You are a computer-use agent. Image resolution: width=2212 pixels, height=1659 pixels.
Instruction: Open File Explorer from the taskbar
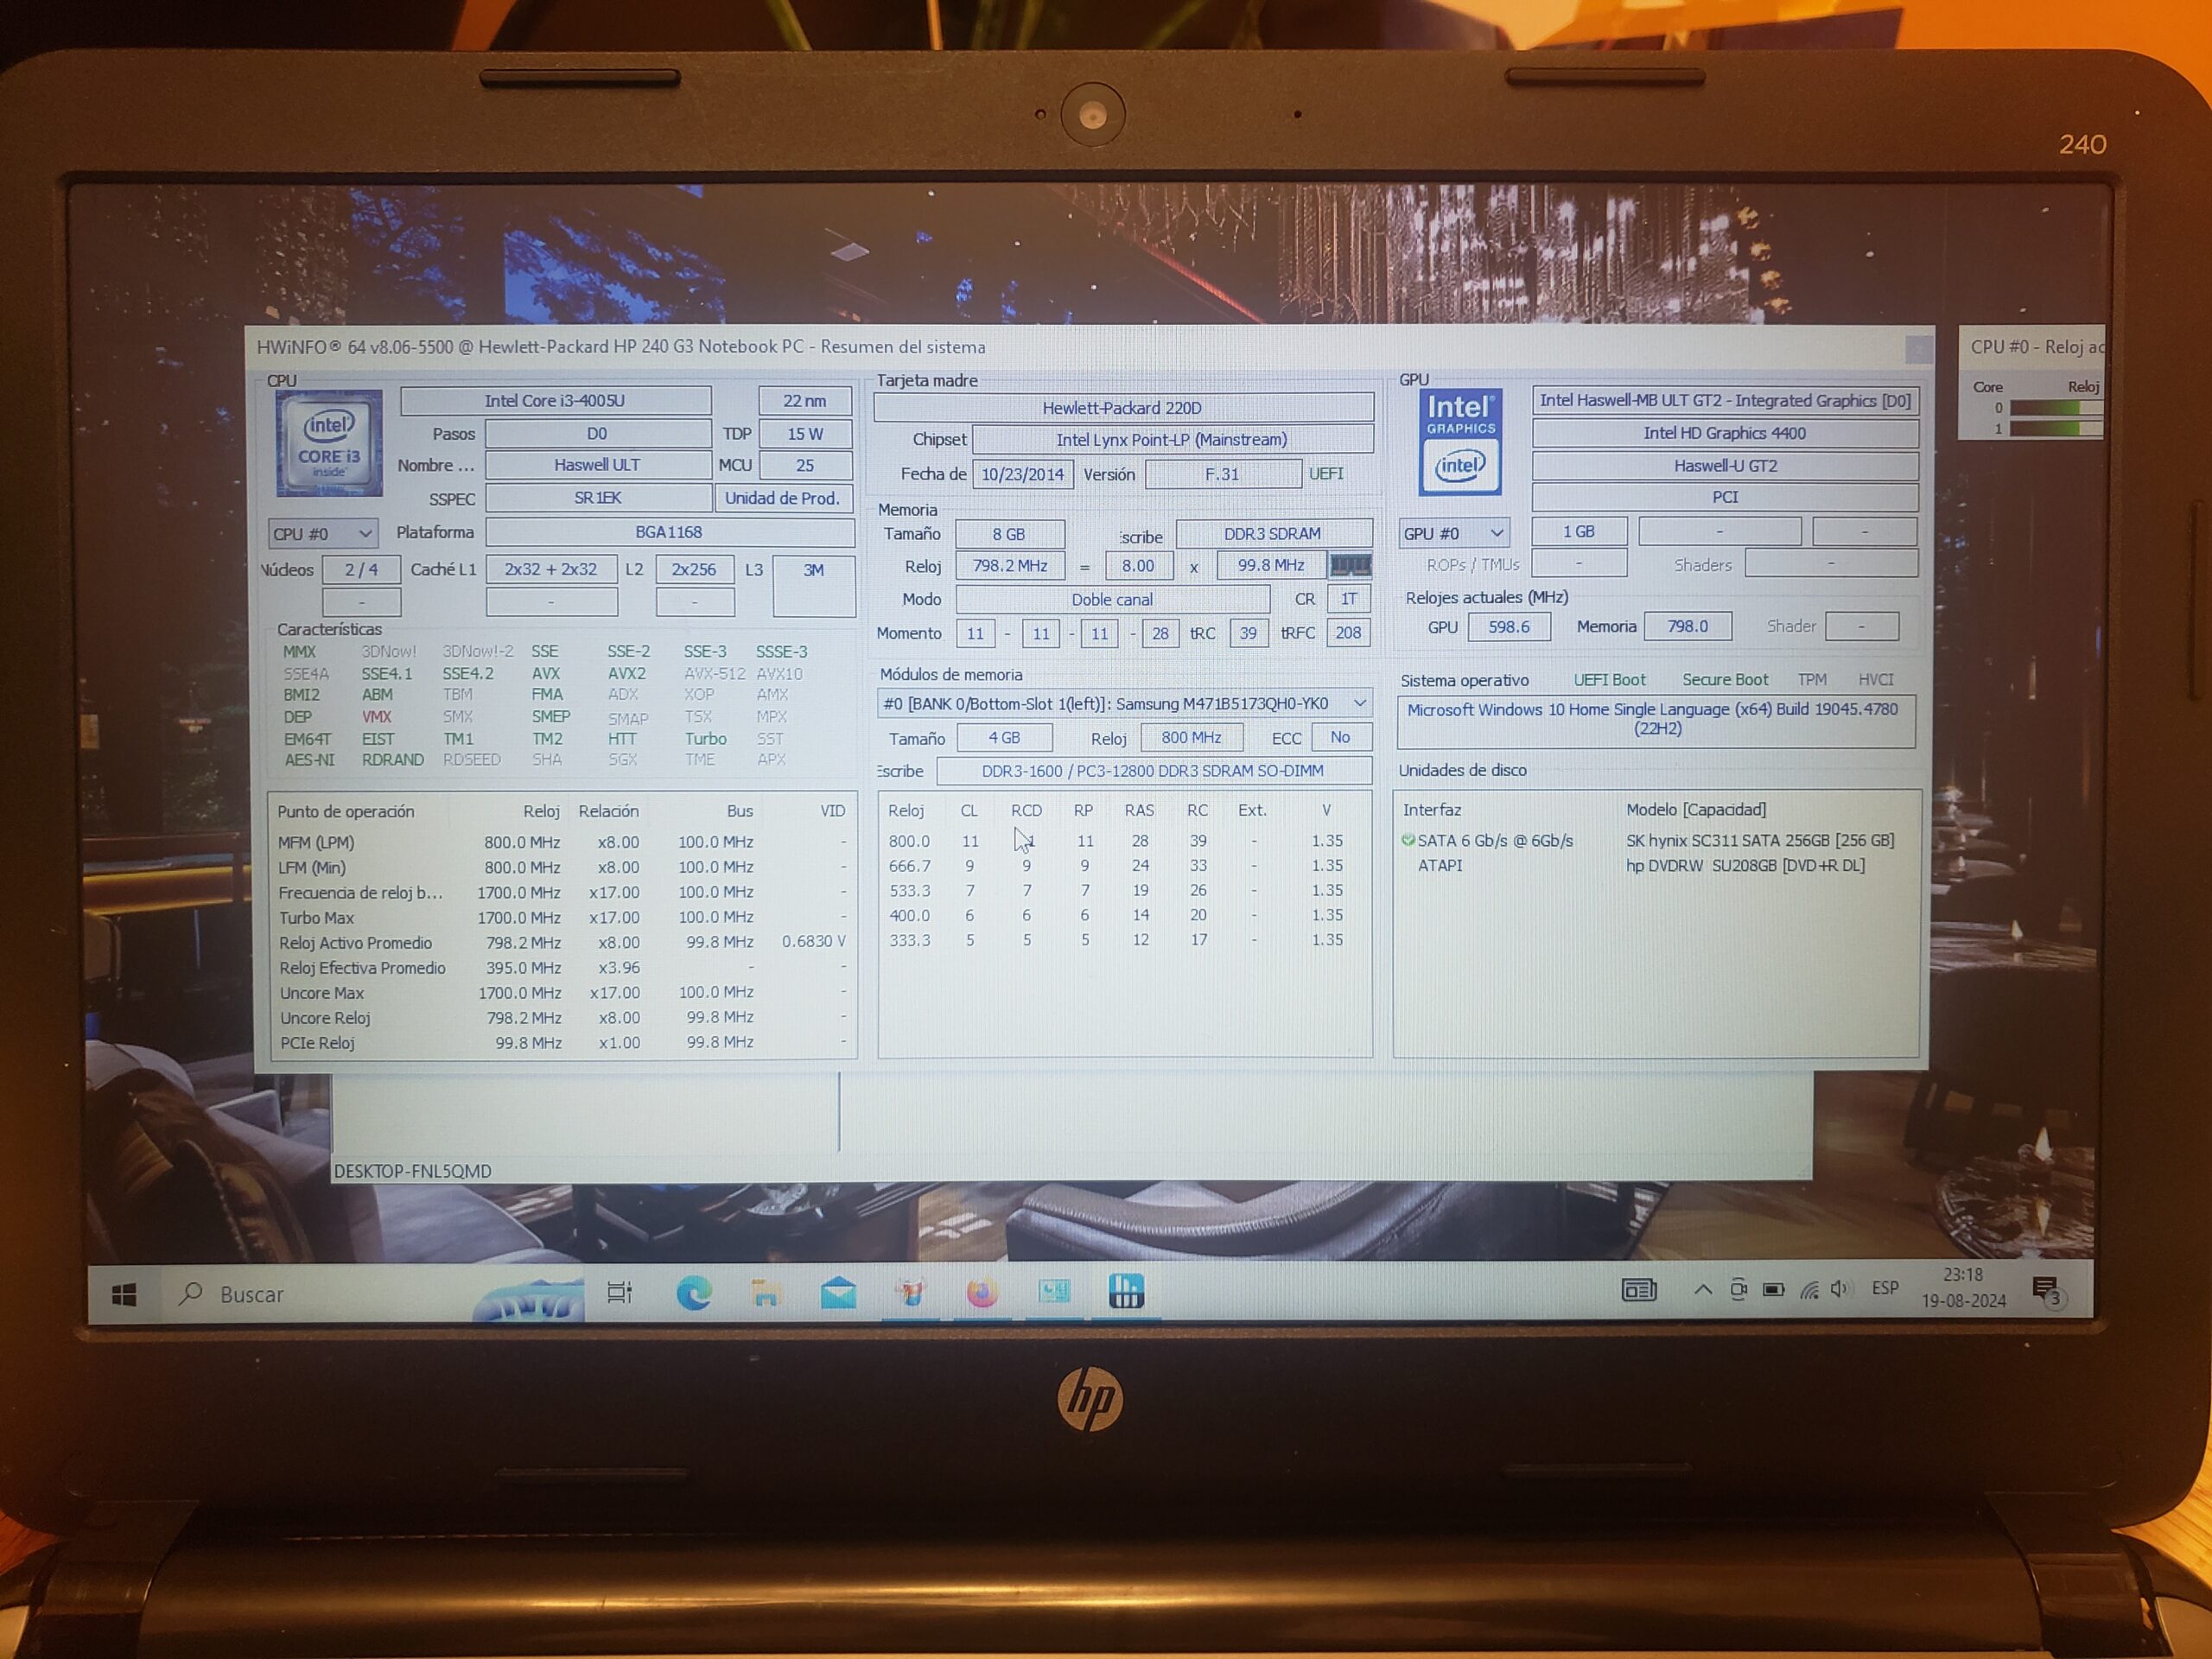coord(766,1293)
